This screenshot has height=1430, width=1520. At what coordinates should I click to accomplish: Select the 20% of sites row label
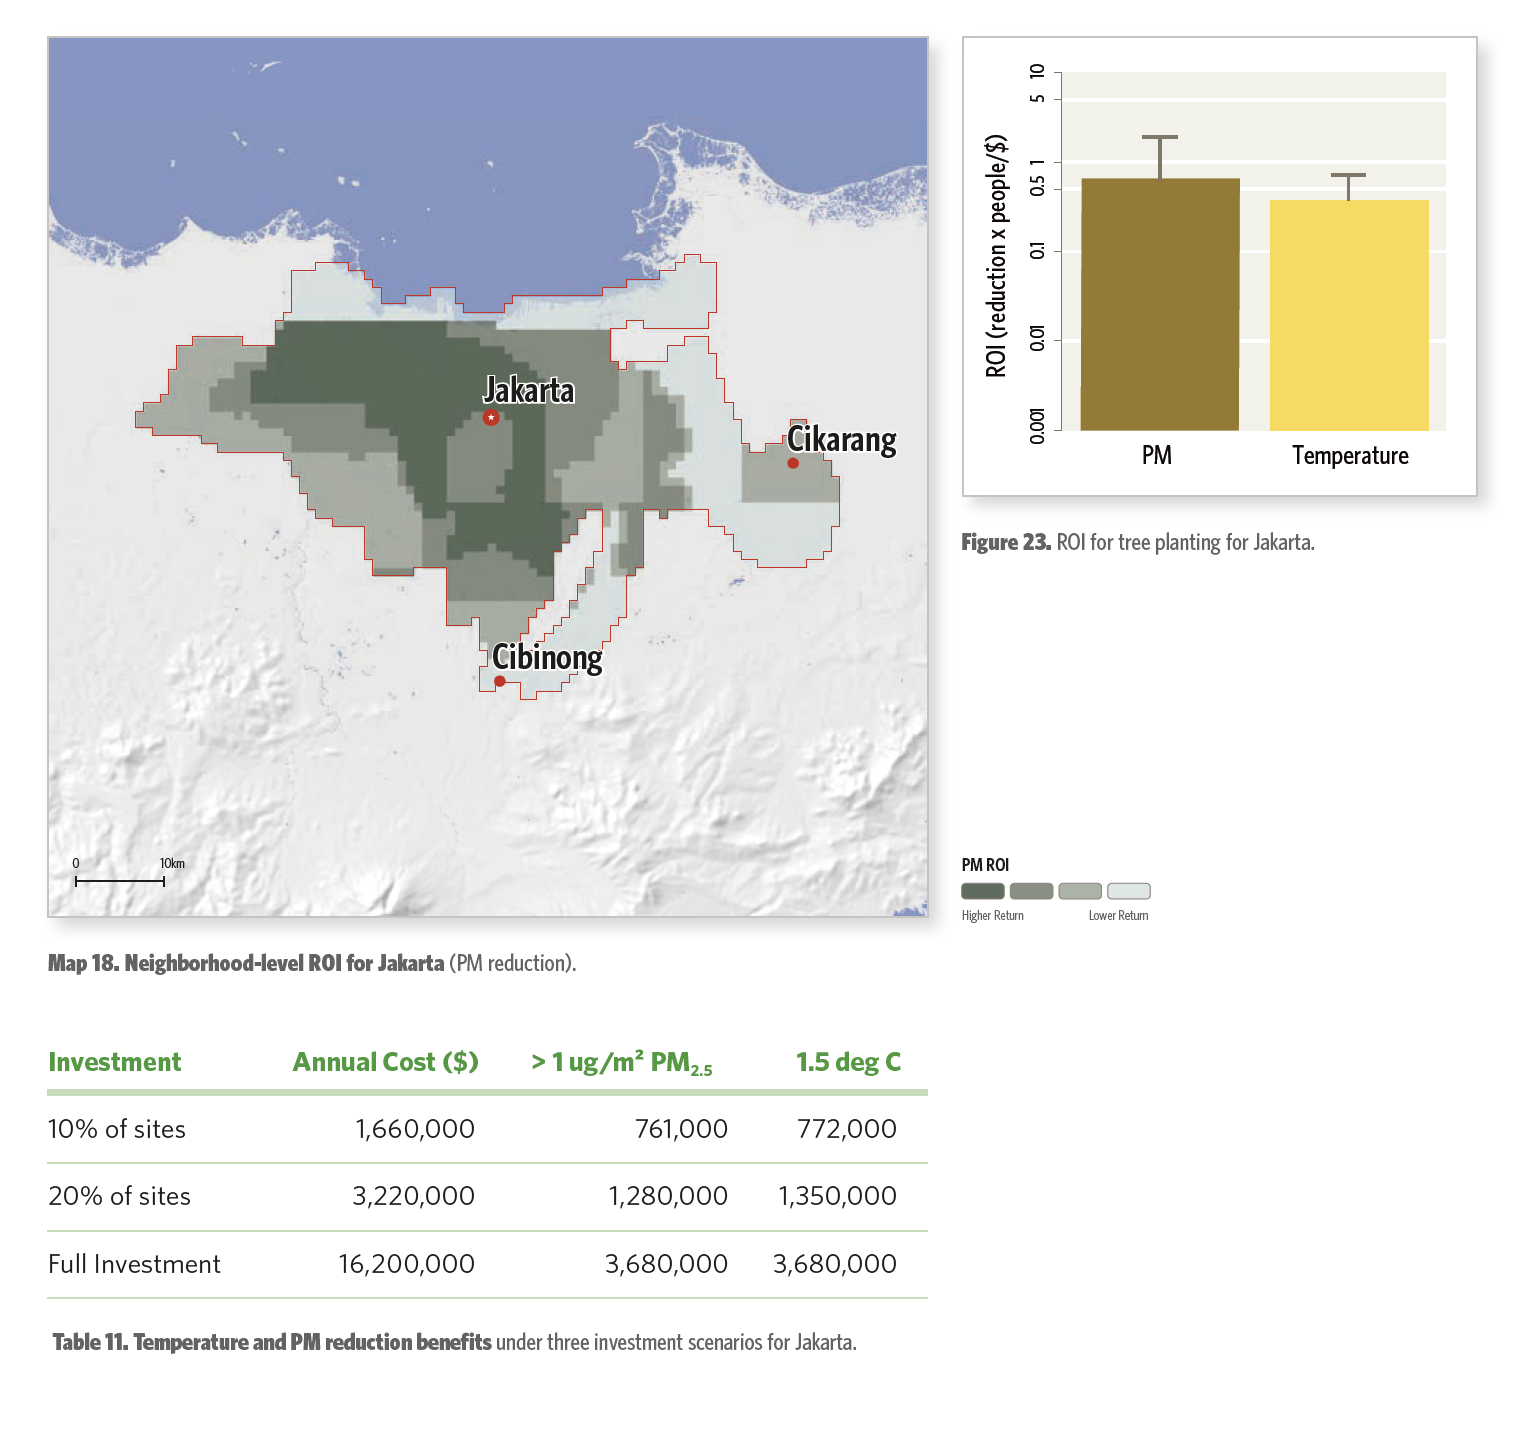tap(119, 1196)
